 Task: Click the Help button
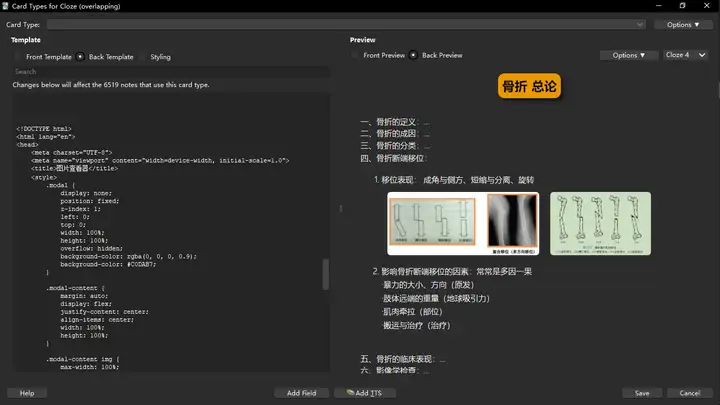[27, 393]
